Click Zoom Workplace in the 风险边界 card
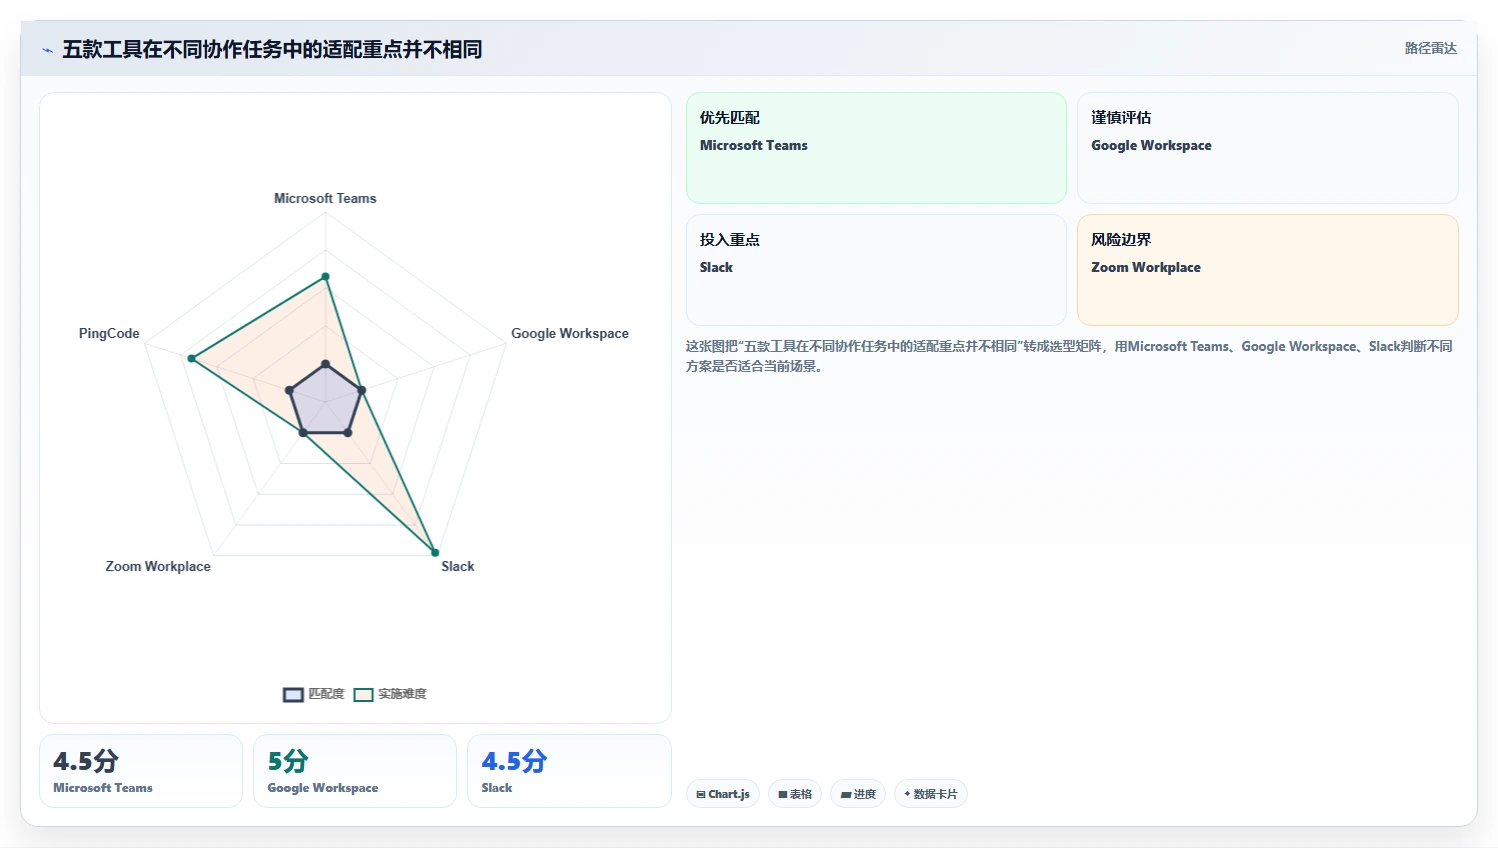 click(x=1146, y=267)
